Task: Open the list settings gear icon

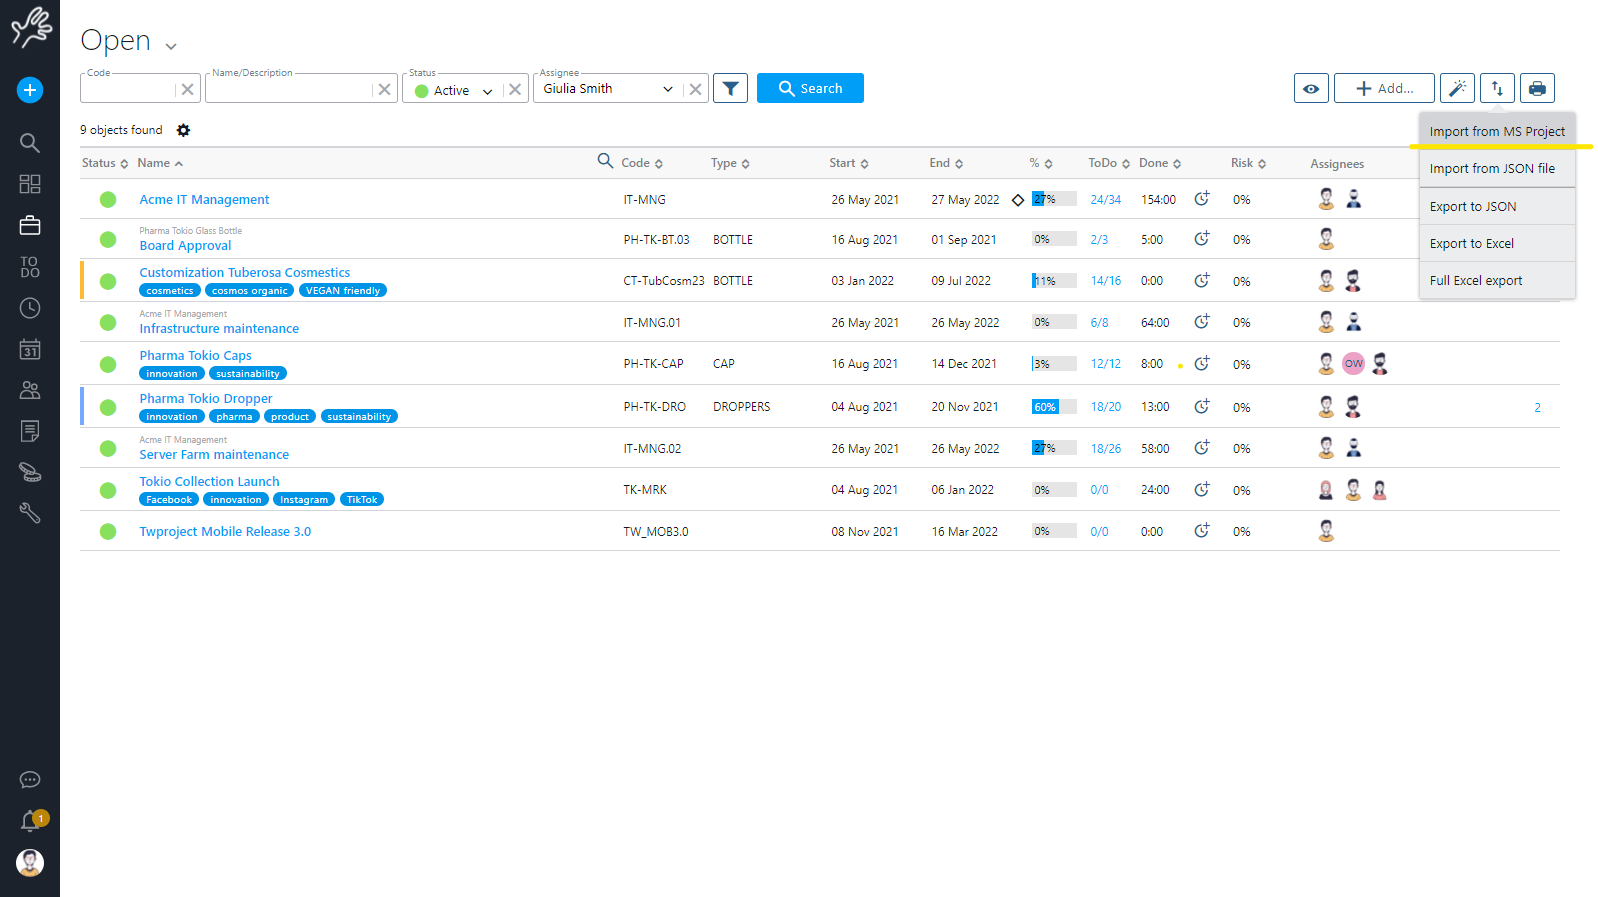Action: click(x=183, y=130)
